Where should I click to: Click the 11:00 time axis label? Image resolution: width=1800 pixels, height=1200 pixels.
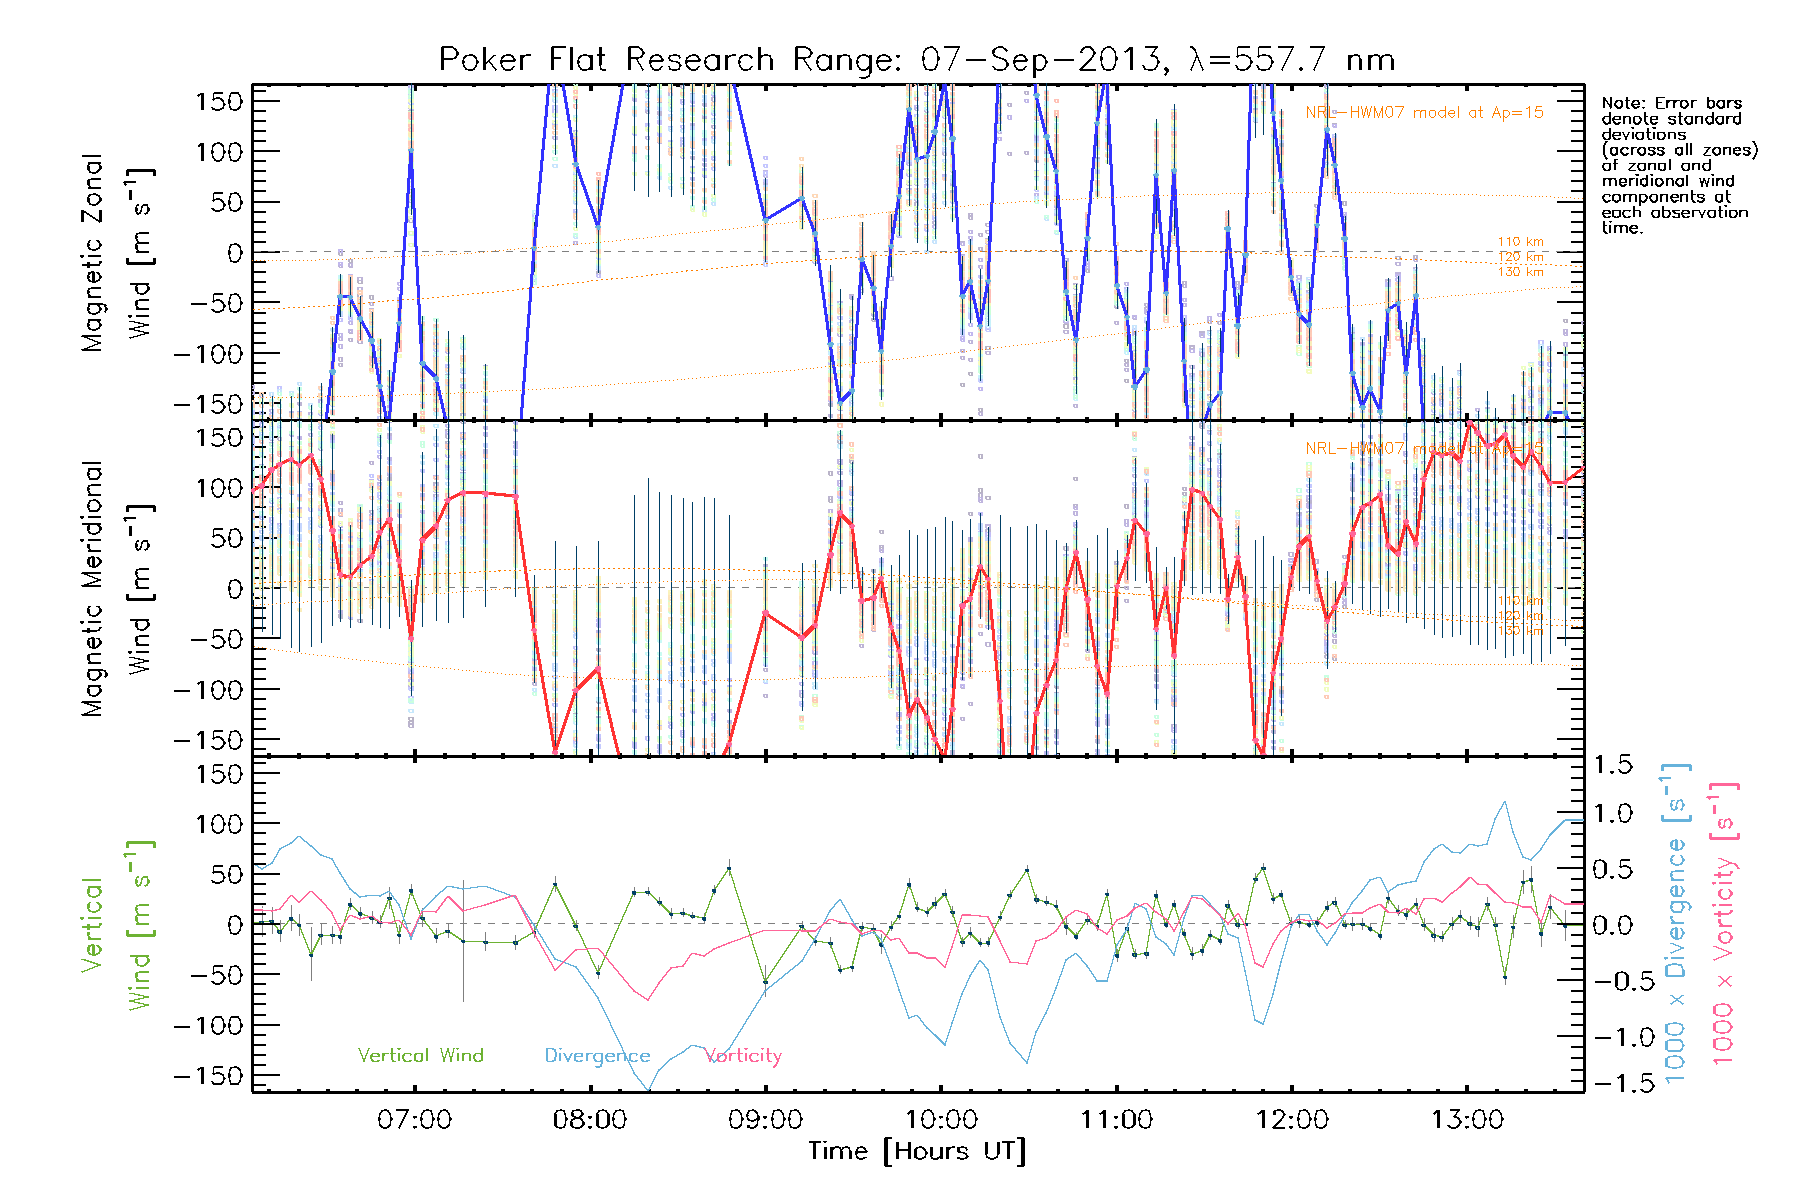1116,1120
